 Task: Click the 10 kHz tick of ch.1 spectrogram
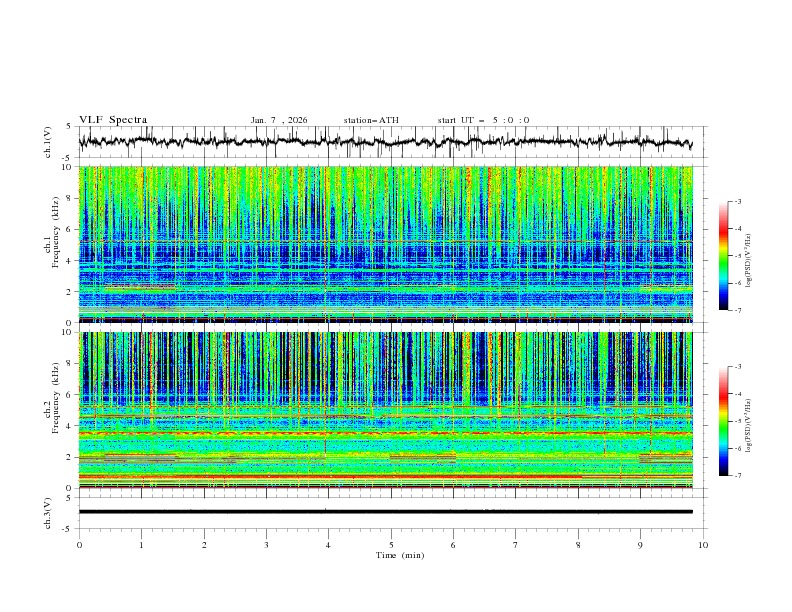click(x=66, y=168)
